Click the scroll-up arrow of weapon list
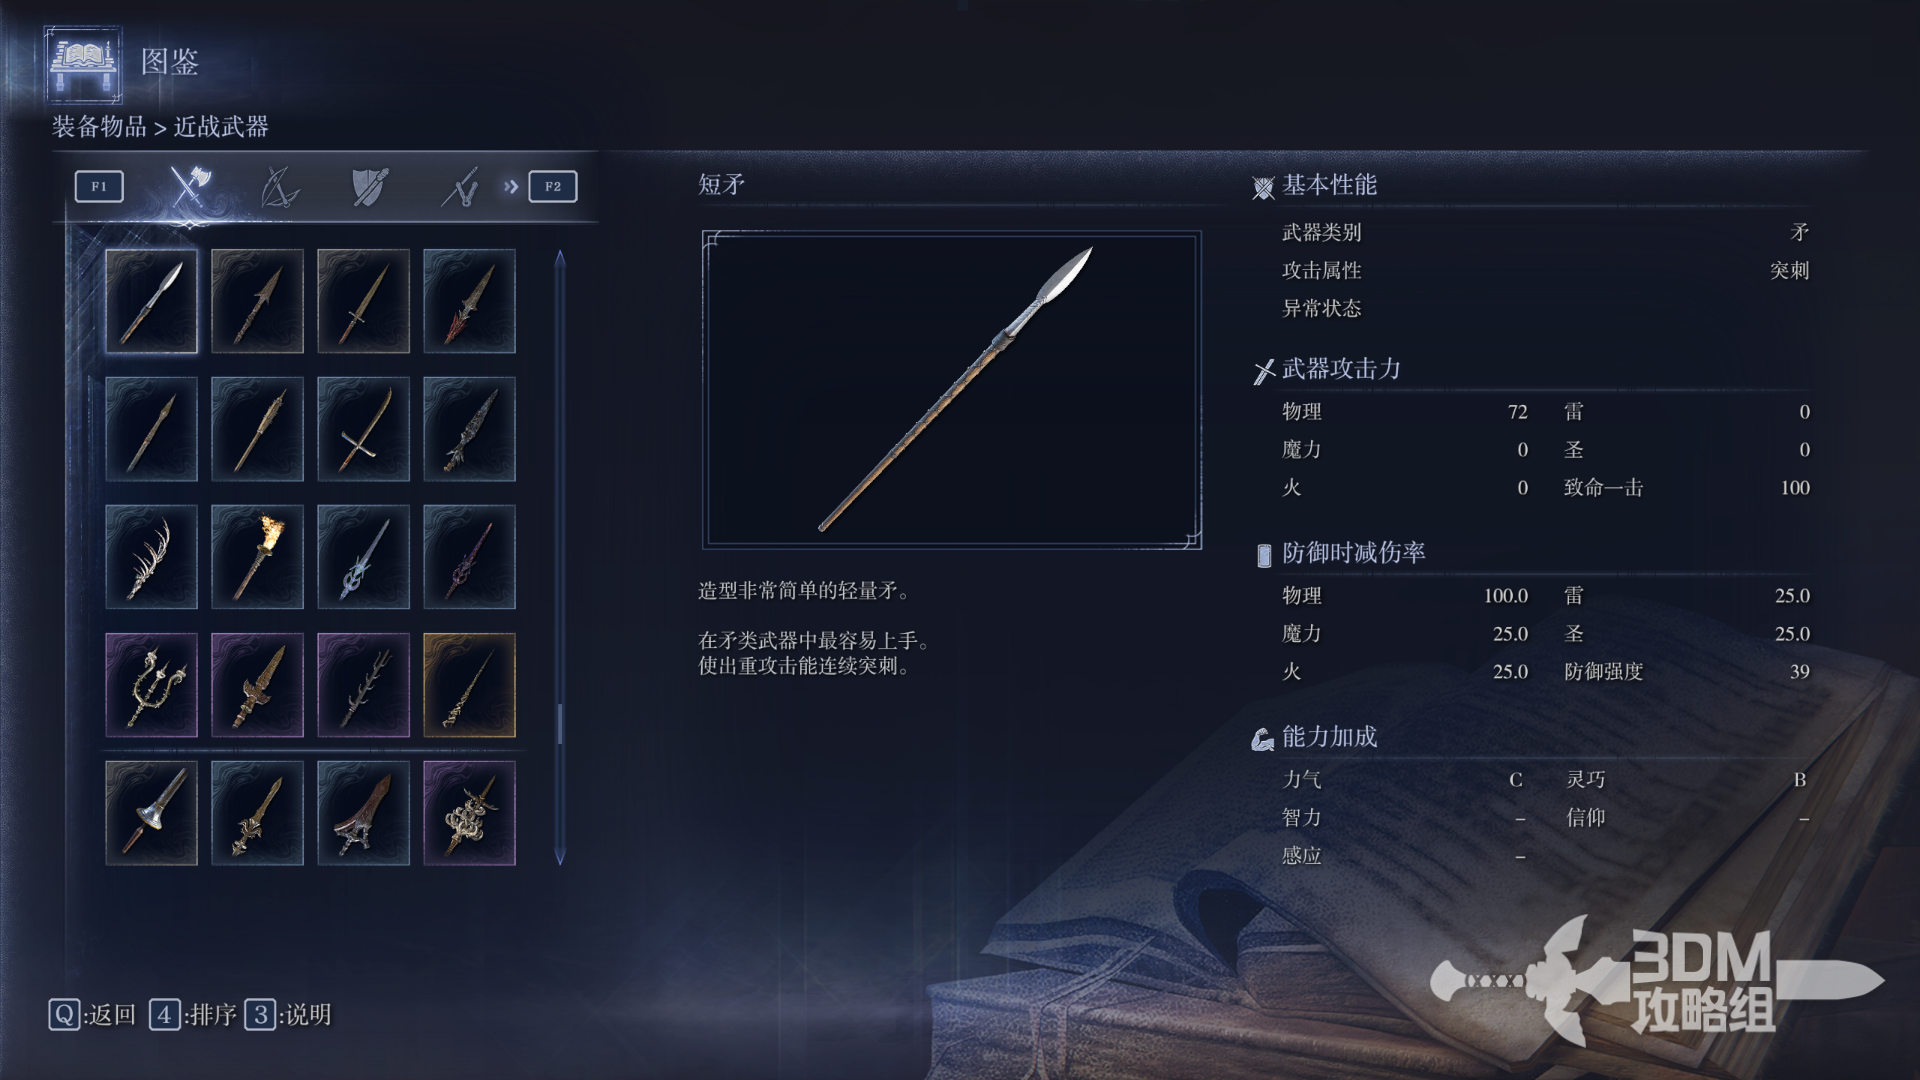Image resolution: width=1920 pixels, height=1080 pixels. pyautogui.click(x=560, y=258)
